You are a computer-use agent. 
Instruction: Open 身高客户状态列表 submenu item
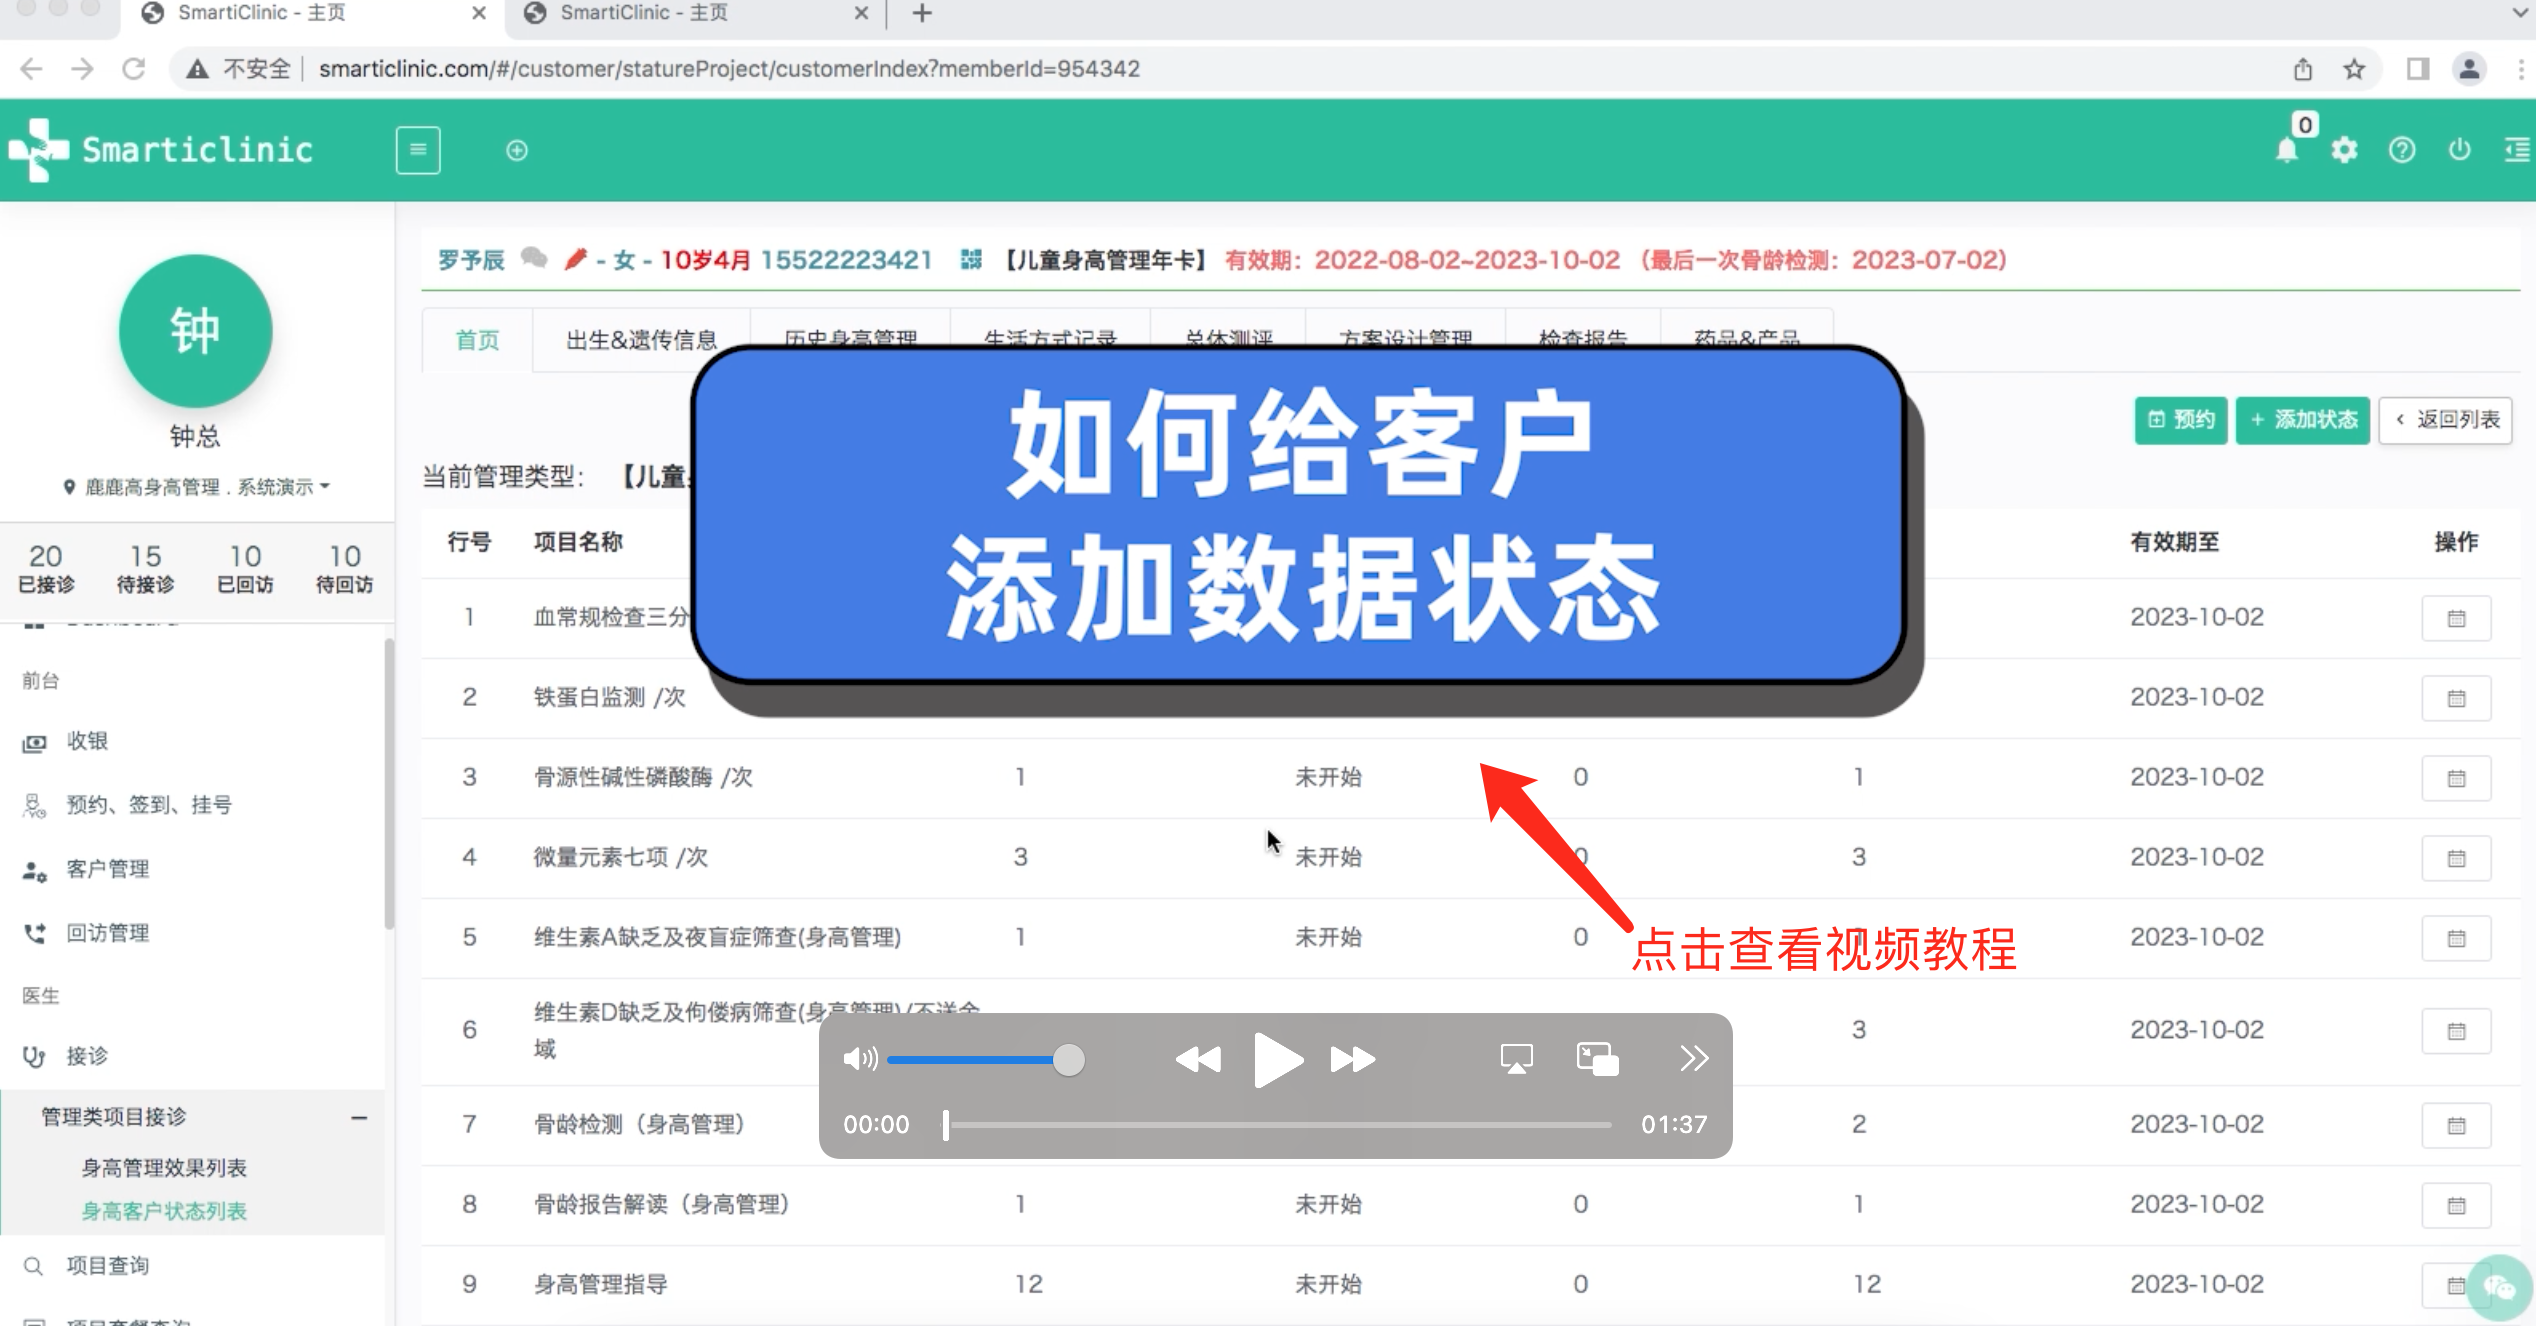pyautogui.click(x=164, y=1211)
